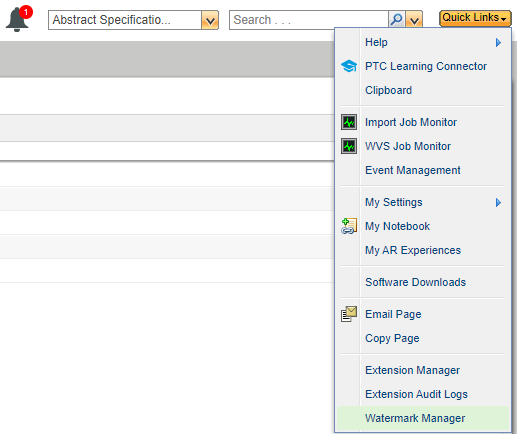Open the notification bell alerts
The image size is (517, 434).
pos(17,19)
